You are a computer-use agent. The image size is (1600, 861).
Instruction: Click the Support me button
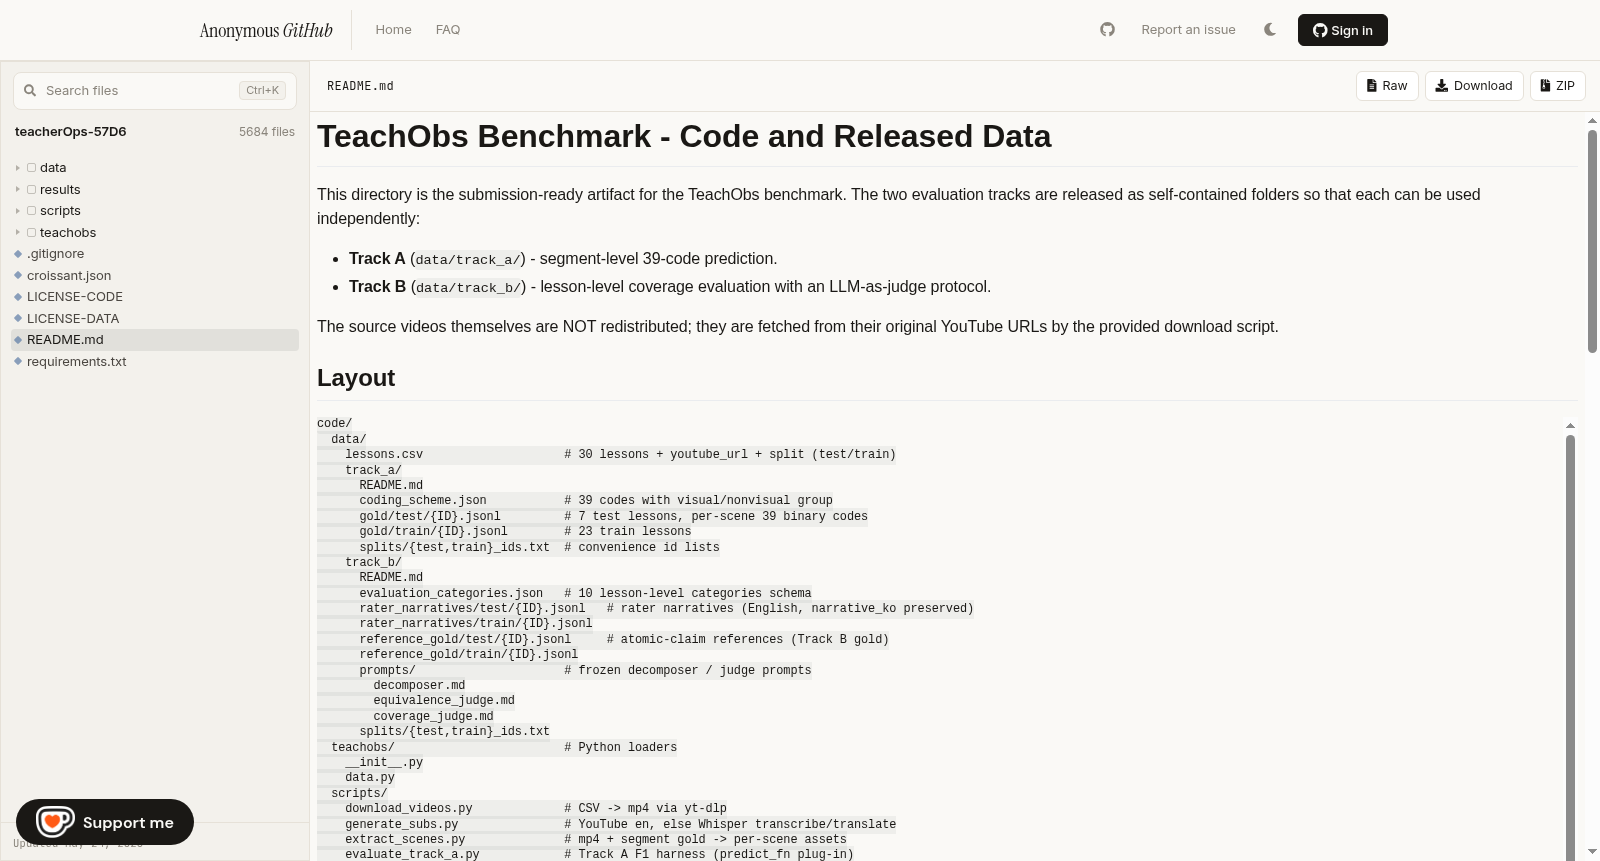[105, 822]
